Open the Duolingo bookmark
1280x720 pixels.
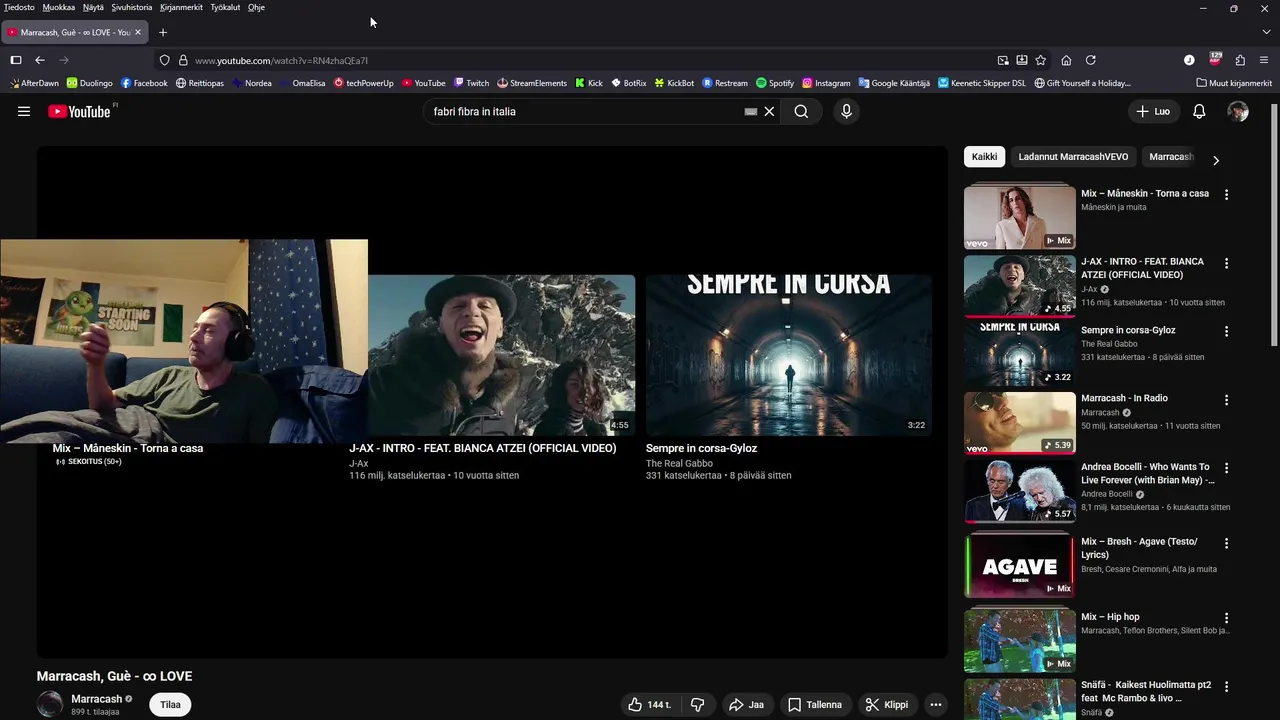click(x=90, y=83)
